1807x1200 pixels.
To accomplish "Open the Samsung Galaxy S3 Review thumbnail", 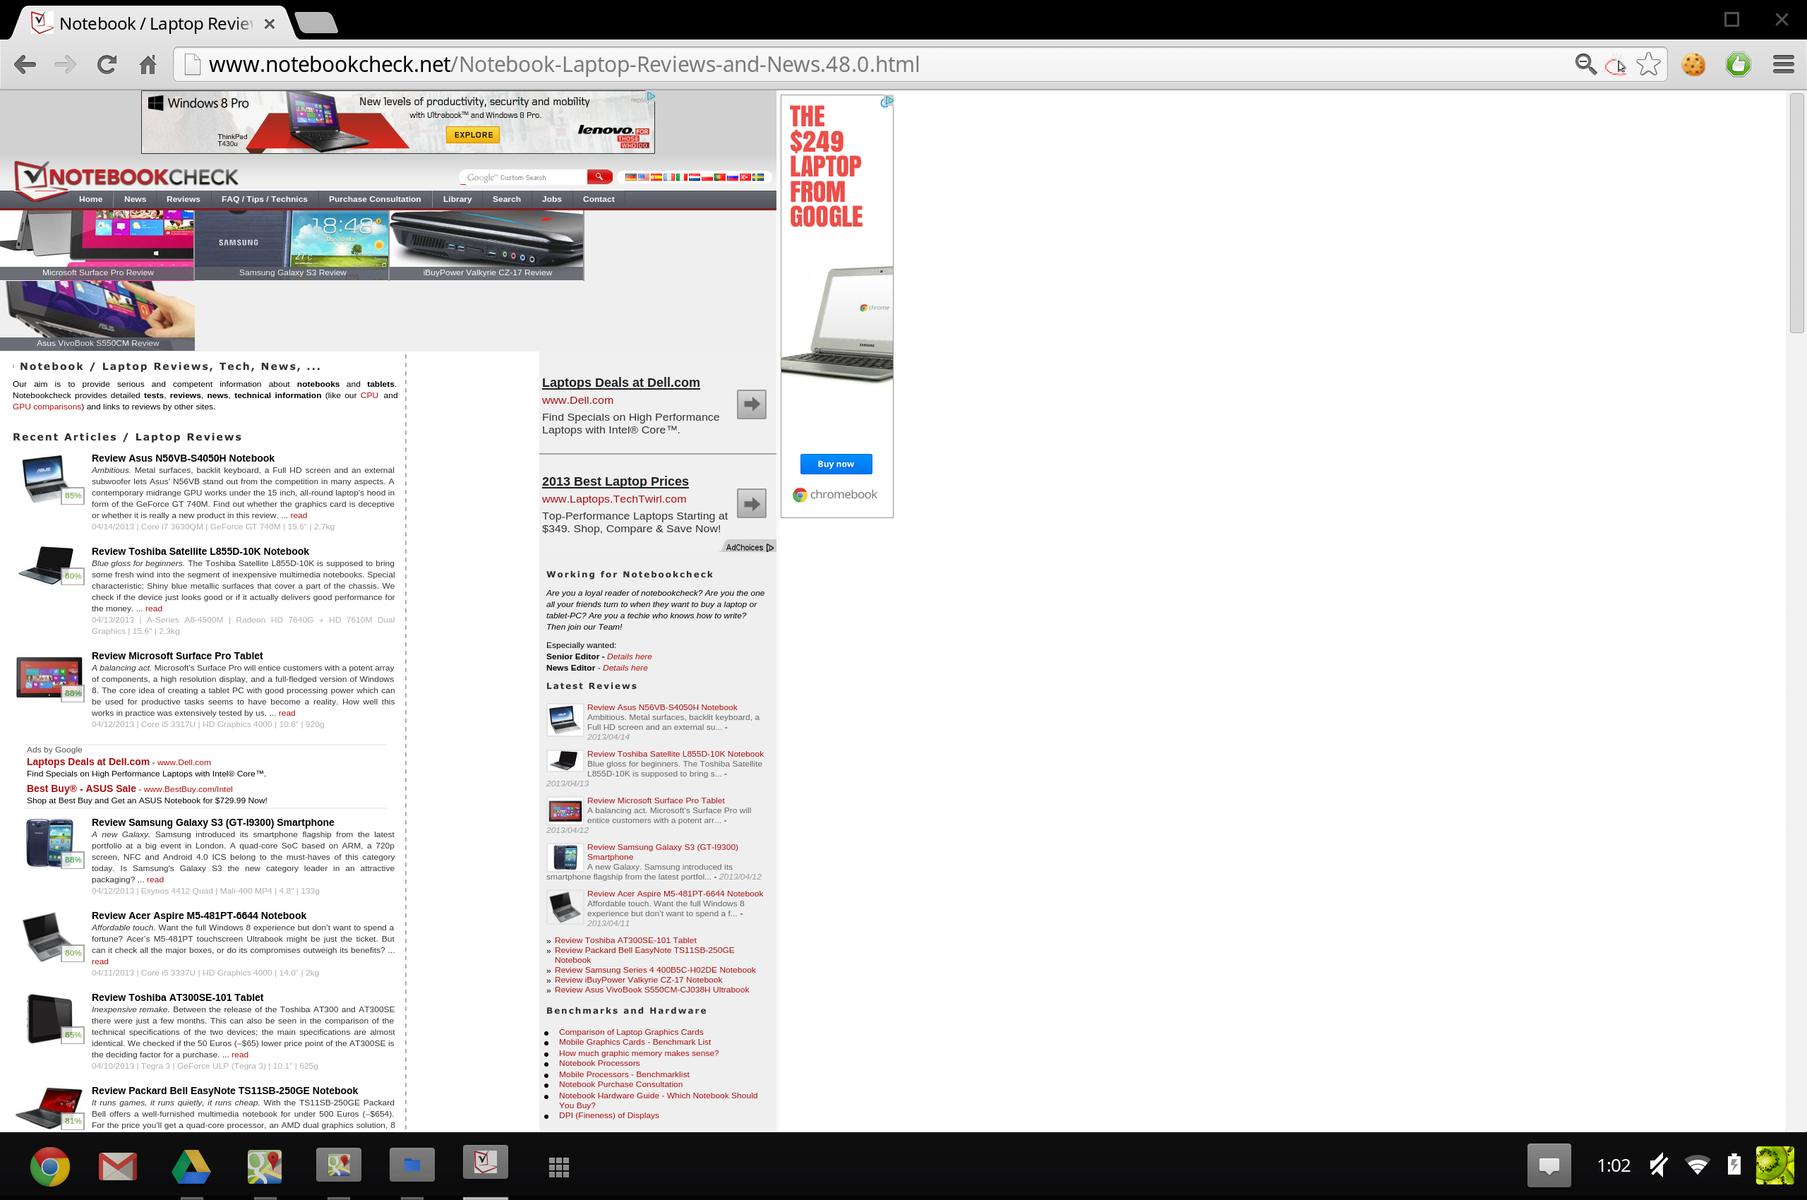I will pyautogui.click(x=292, y=245).
